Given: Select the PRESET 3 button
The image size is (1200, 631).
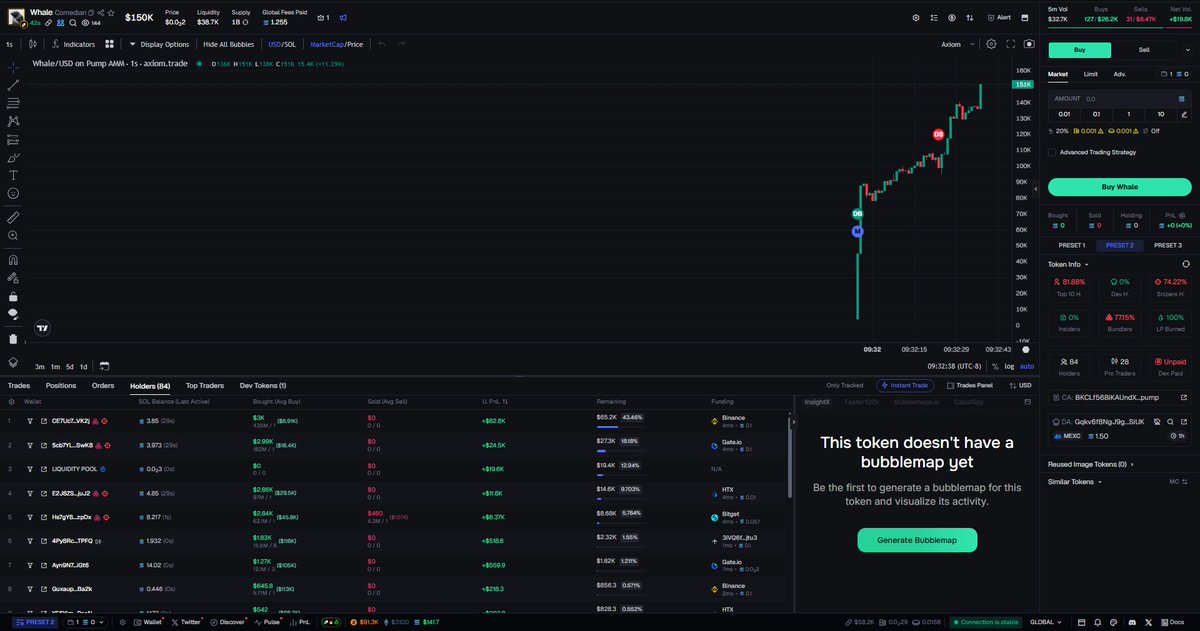Looking at the screenshot, I should pos(1167,245).
